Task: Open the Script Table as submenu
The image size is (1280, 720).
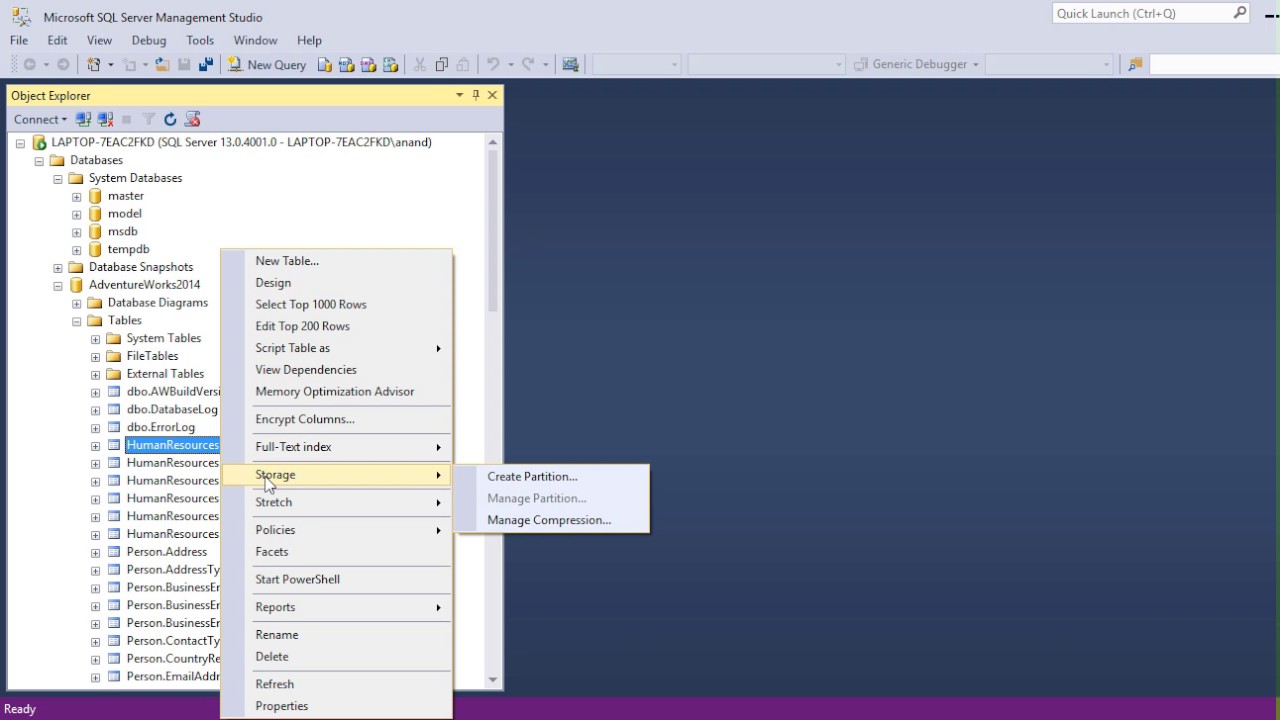Action: 337,348
